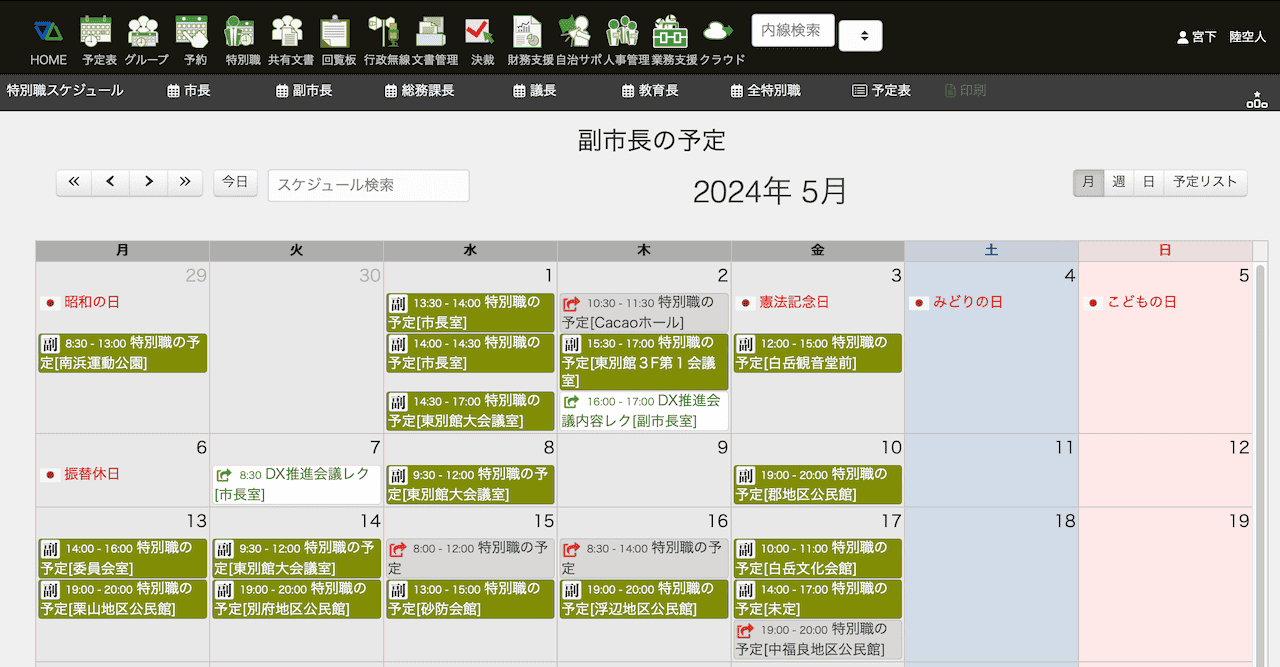Image resolution: width=1280 pixels, height=667 pixels.
Task: Switch calendar to 週 view
Action: (x=1118, y=182)
